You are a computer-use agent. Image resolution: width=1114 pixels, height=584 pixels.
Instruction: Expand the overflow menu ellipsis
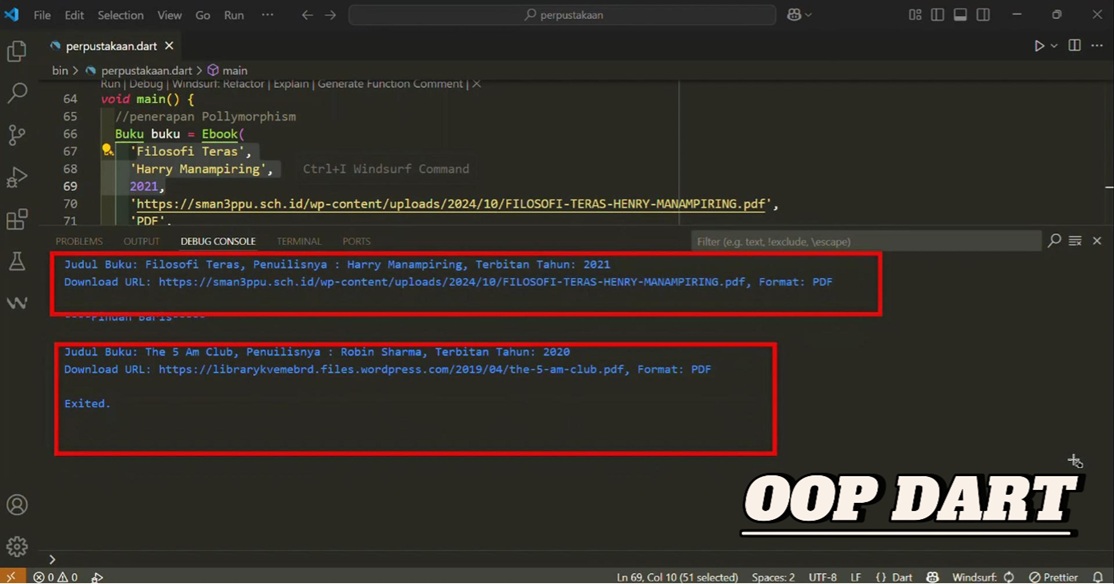click(267, 15)
